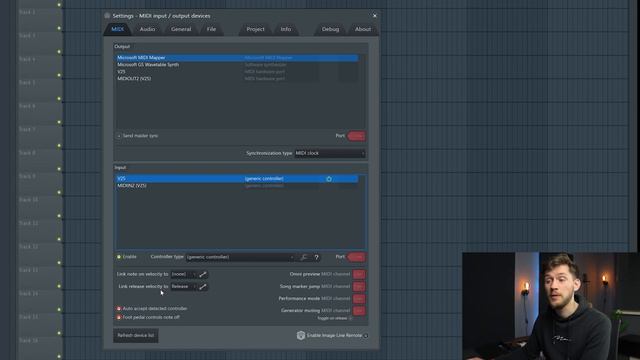Select Microsoft MIDI Mapper output device
The width and height of the screenshot is (640, 360).
pos(237,58)
